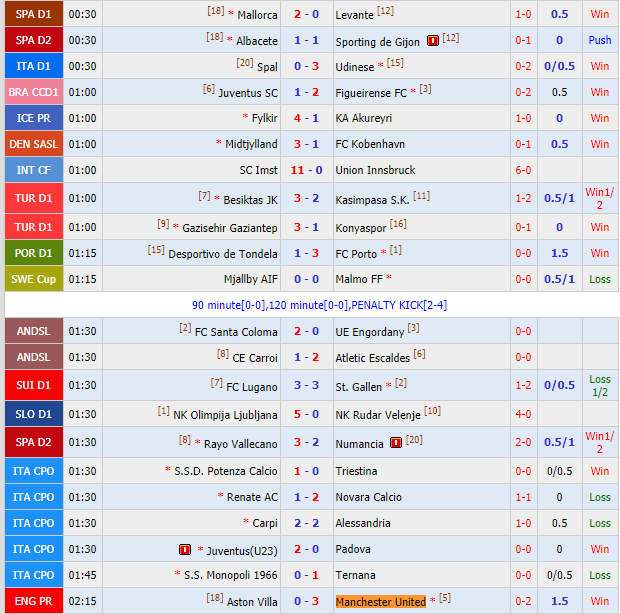Click the red card icon beside Numancia
The image size is (620, 614).
(396, 442)
